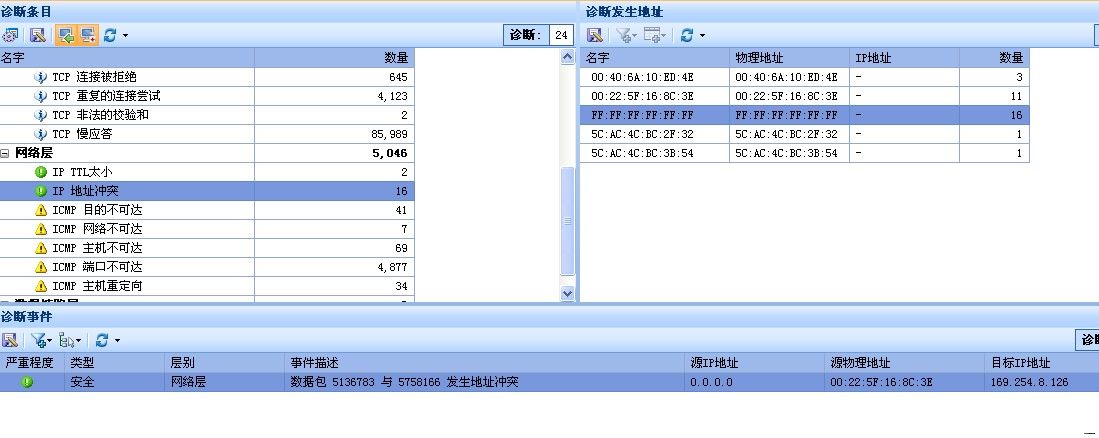The image size is (1099, 438).
Task: Click info icon beside TCP 连接被拒绝
Action: point(41,77)
